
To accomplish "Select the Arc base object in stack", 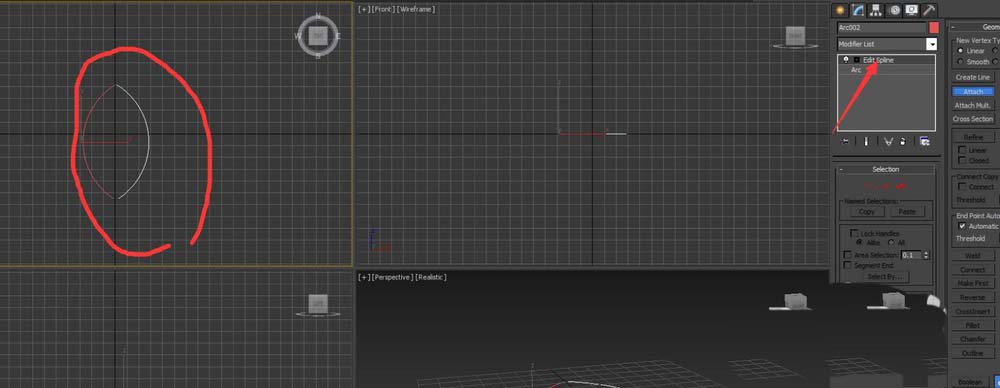I will [856, 70].
